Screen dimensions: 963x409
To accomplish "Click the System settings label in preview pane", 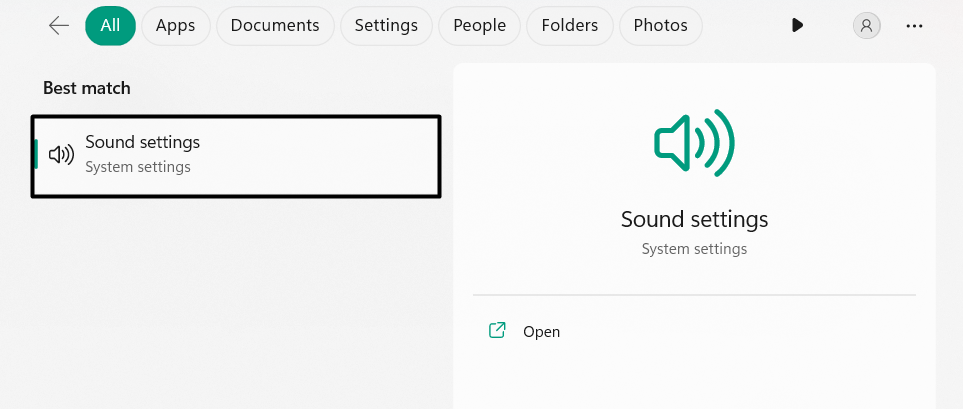I will (x=694, y=248).
